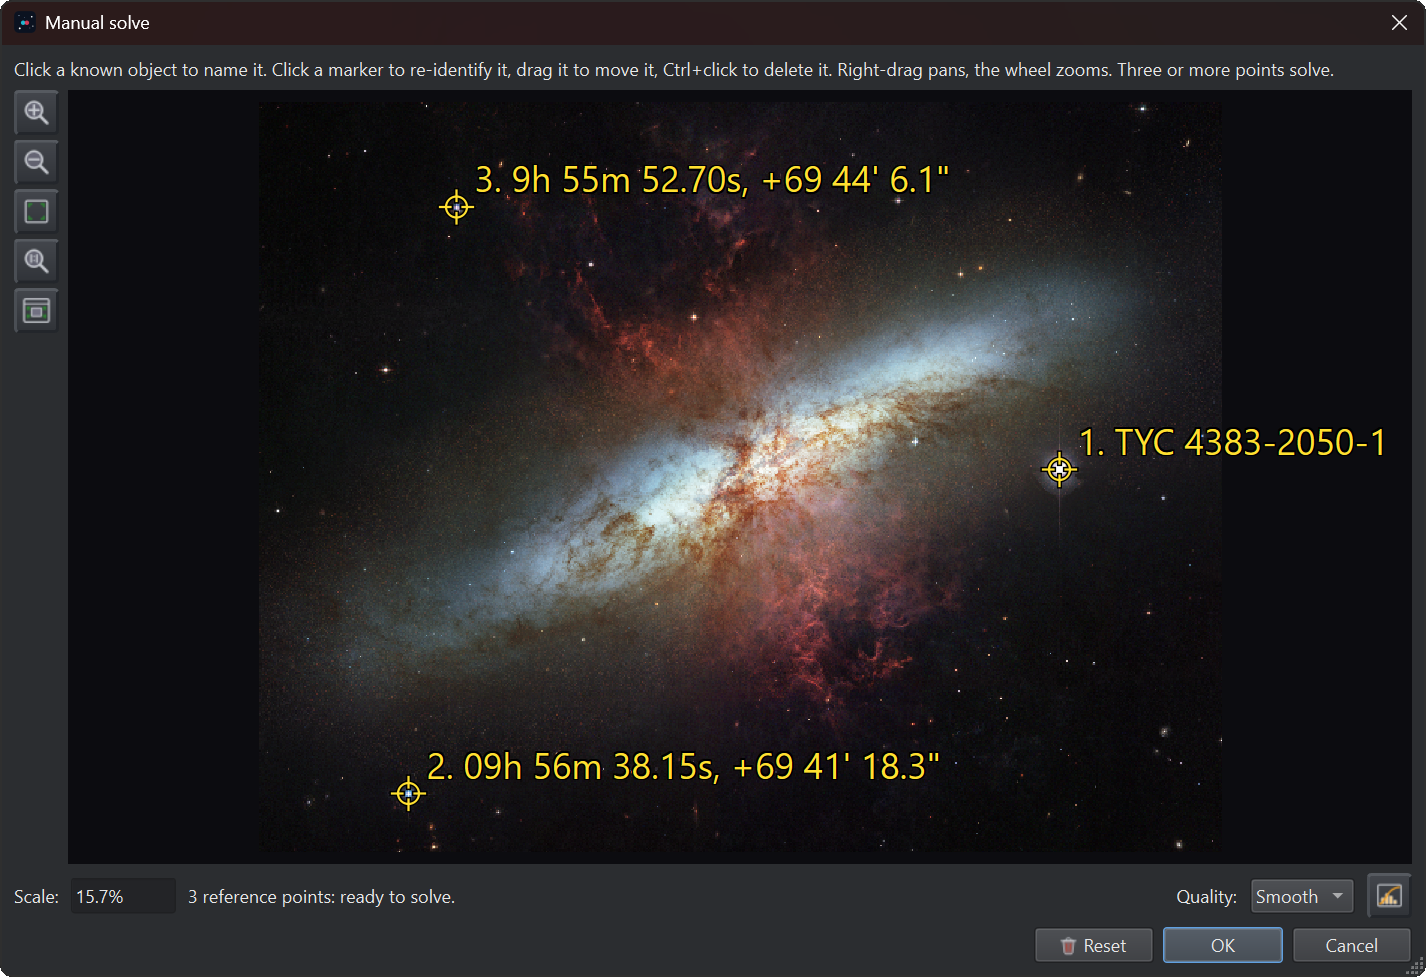Click the "3 reference points: ready to solve." status
Screen dimensions: 1426x977
tap(321, 897)
